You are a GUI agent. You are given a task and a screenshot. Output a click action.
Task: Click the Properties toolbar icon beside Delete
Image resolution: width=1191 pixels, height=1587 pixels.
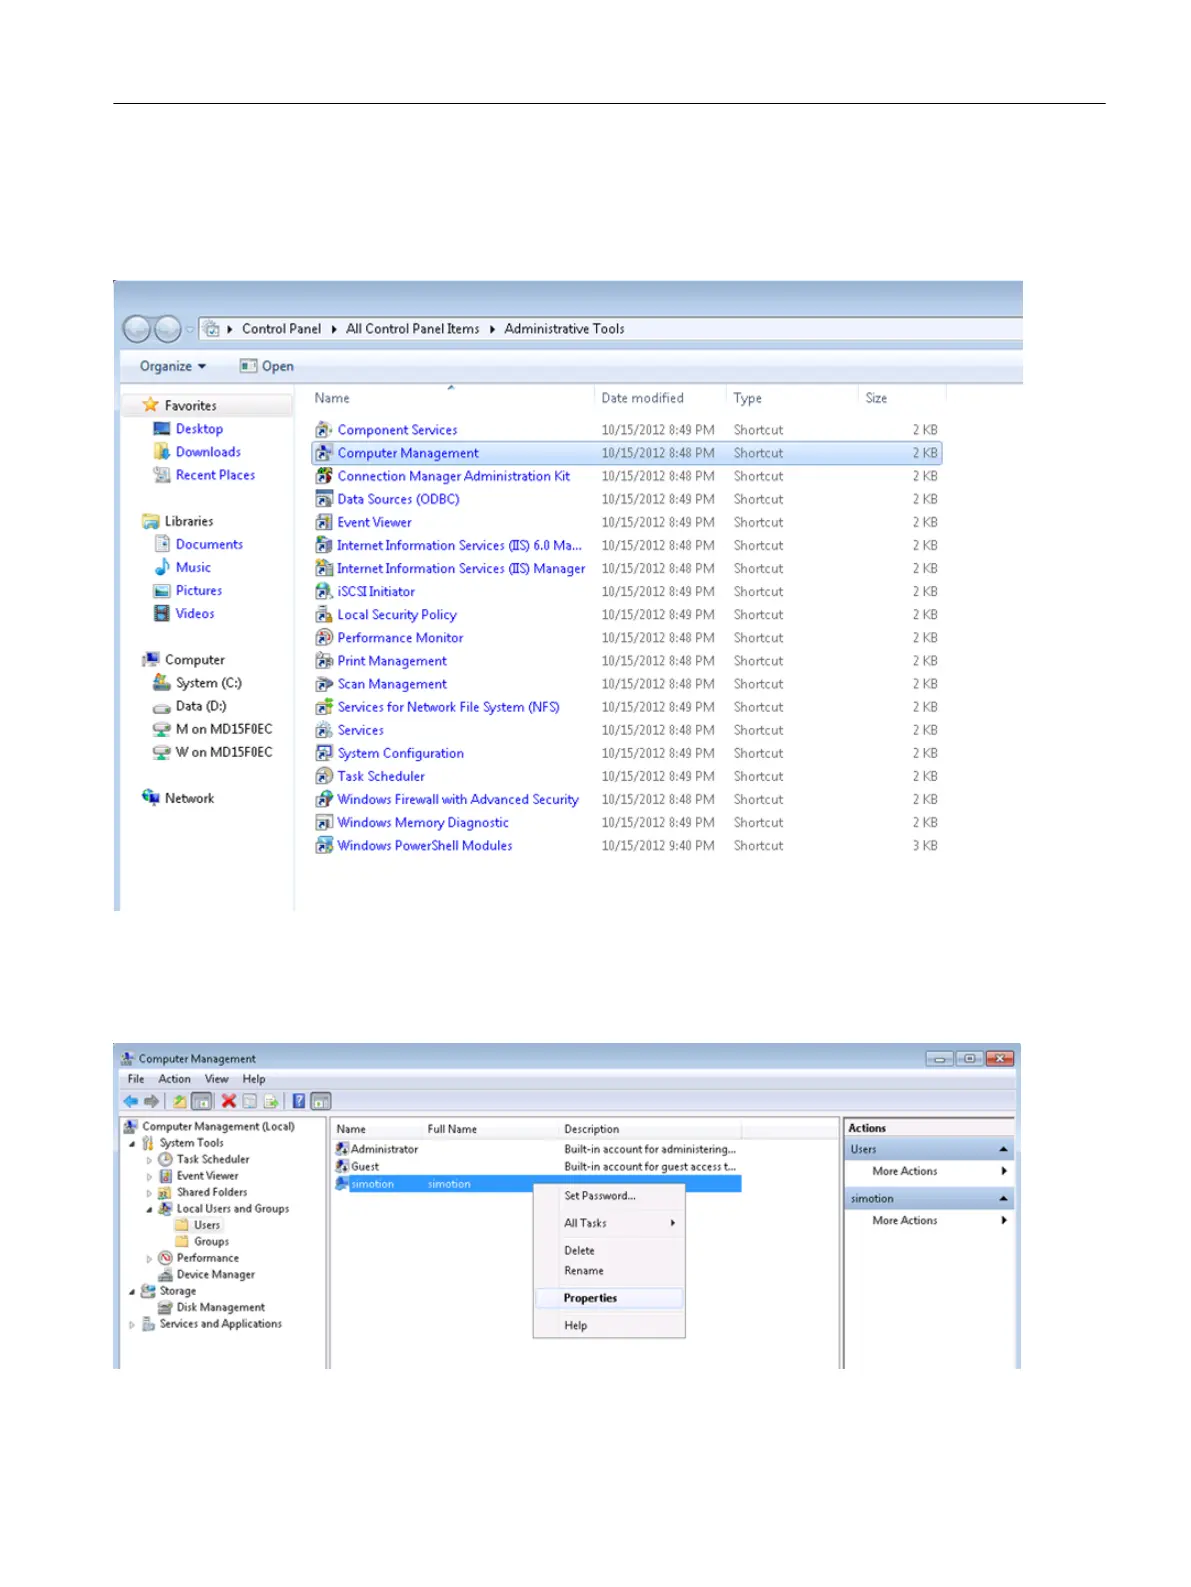[250, 1101]
